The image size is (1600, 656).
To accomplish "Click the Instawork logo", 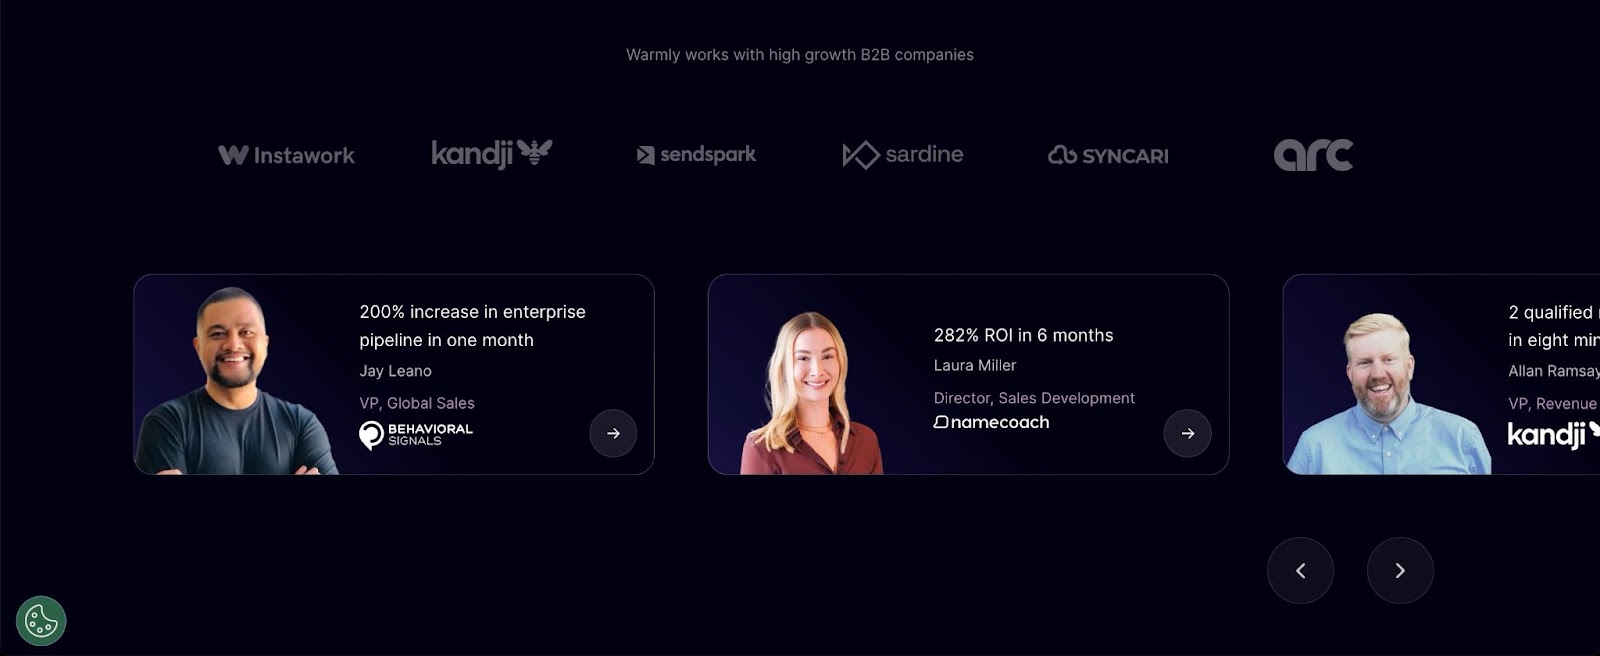I will [x=286, y=155].
